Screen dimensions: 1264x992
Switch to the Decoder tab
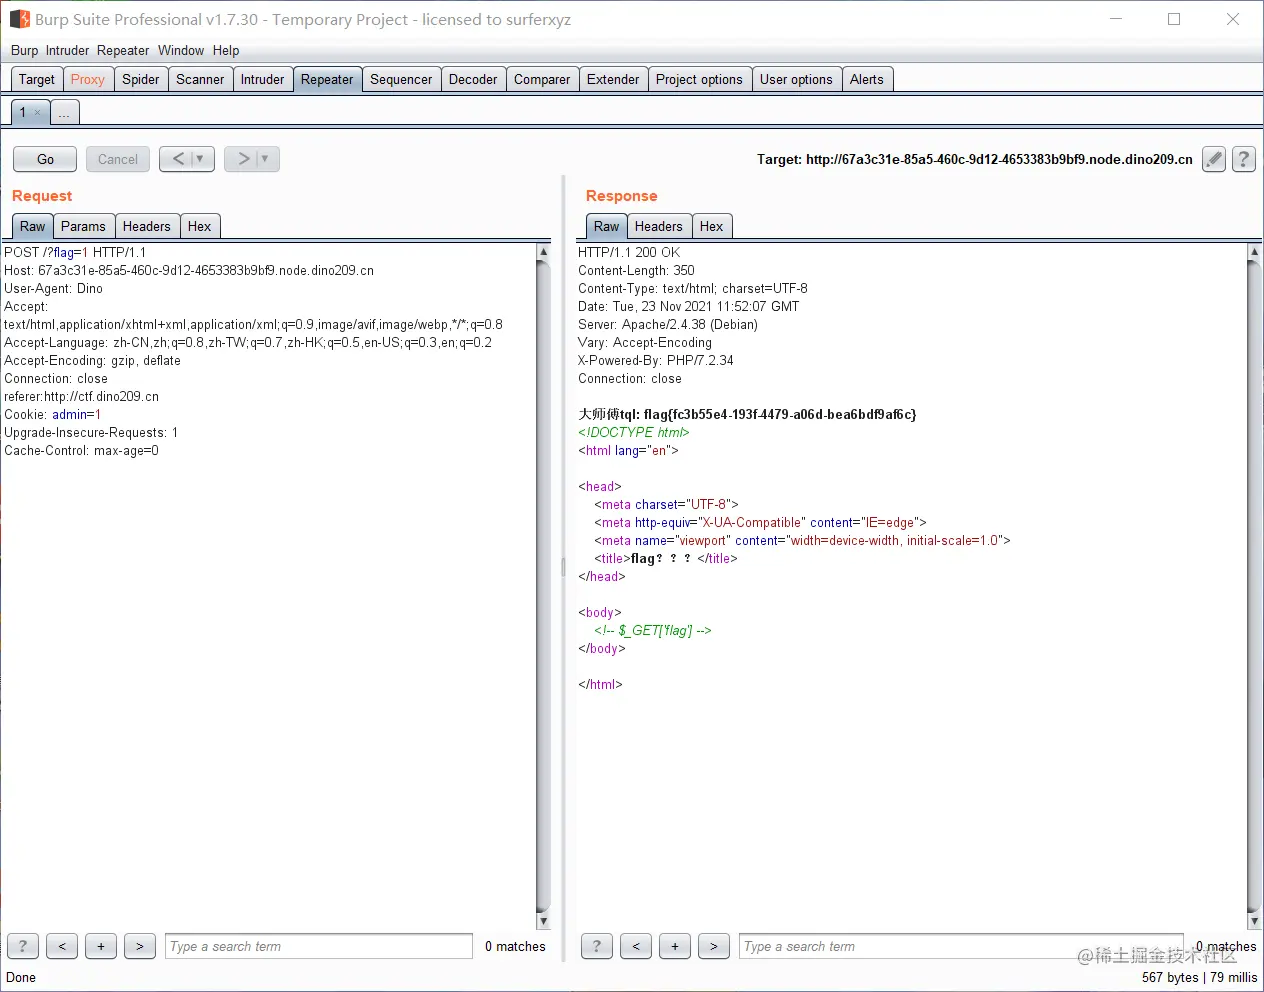(473, 79)
